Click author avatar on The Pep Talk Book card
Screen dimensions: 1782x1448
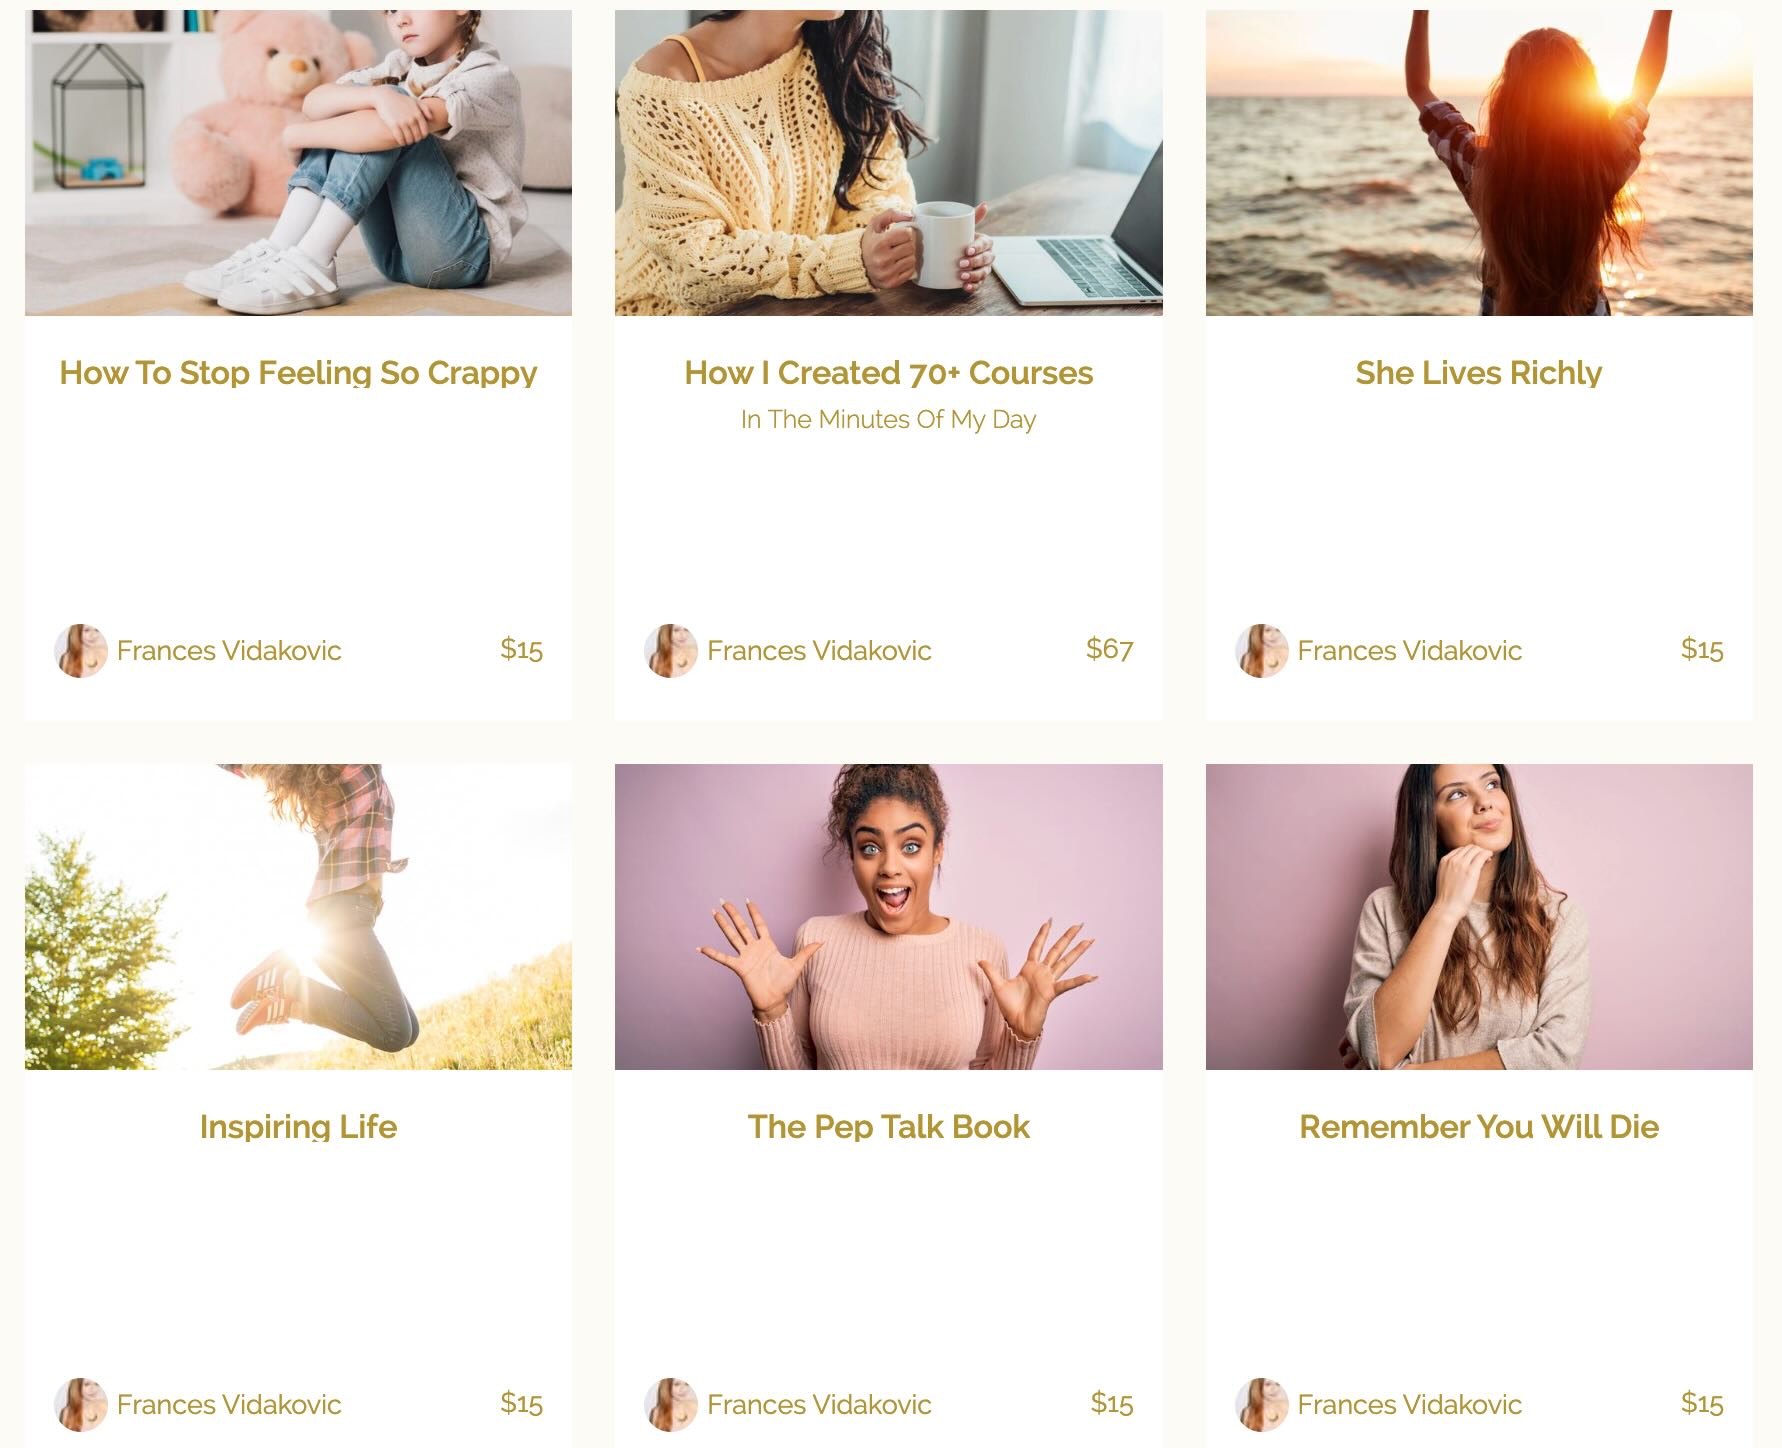pyautogui.click(x=671, y=1405)
